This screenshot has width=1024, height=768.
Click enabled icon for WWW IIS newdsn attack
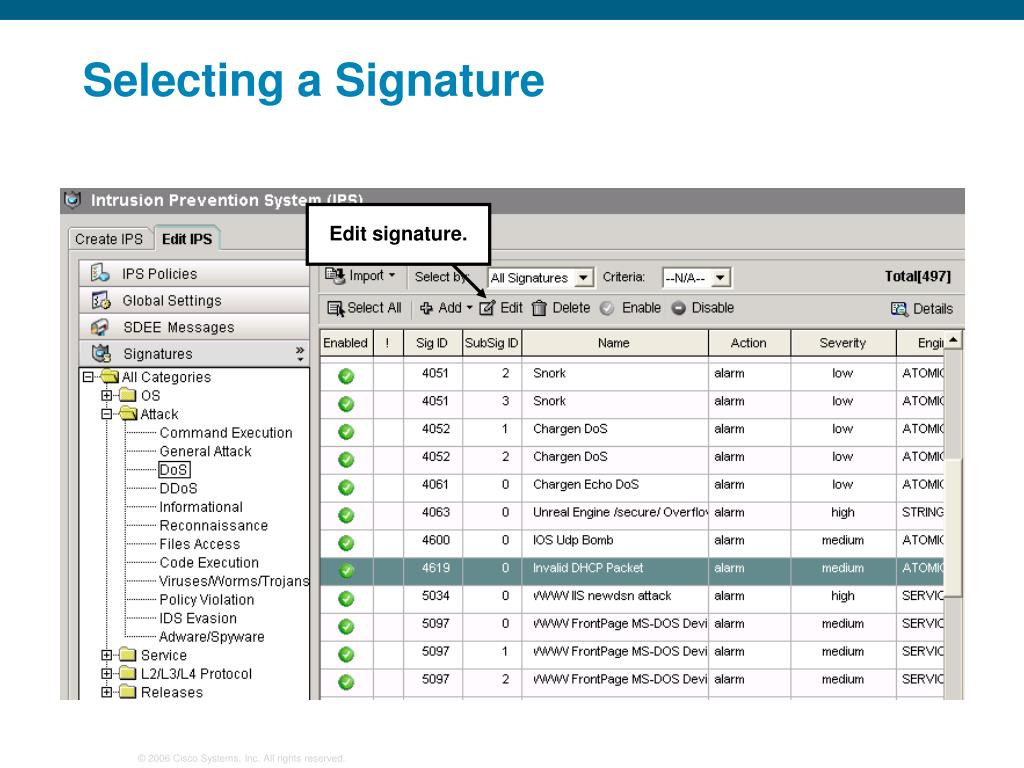[x=346, y=598]
